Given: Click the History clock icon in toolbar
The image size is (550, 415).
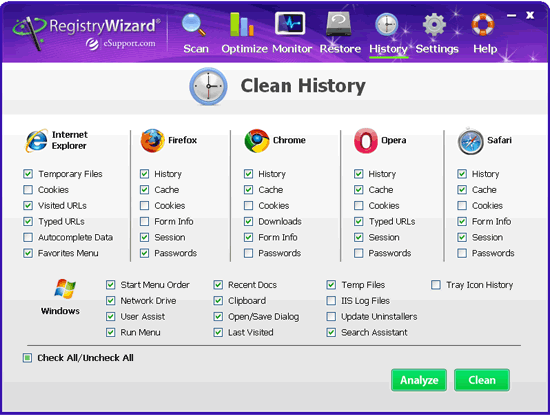Looking at the screenshot, I should click(x=387, y=25).
